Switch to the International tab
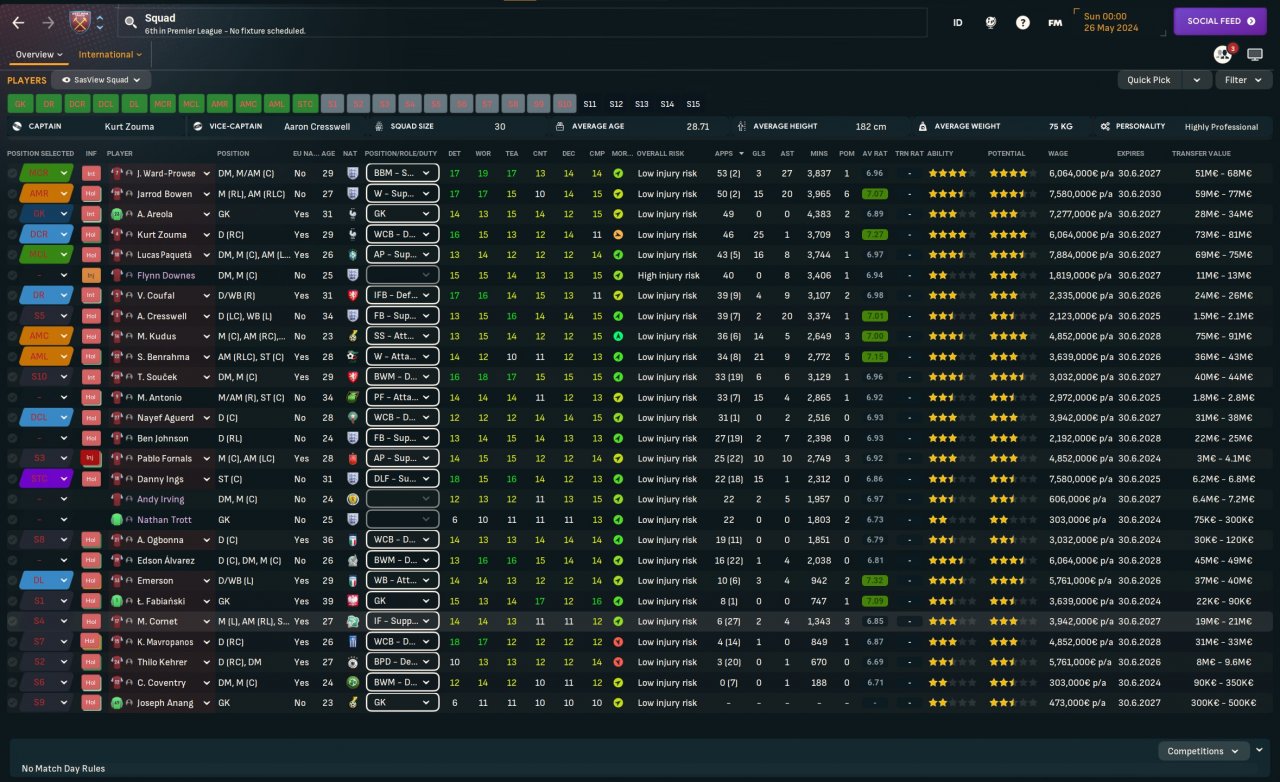Image resolution: width=1280 pixels, height=782 pixels. 110,54
